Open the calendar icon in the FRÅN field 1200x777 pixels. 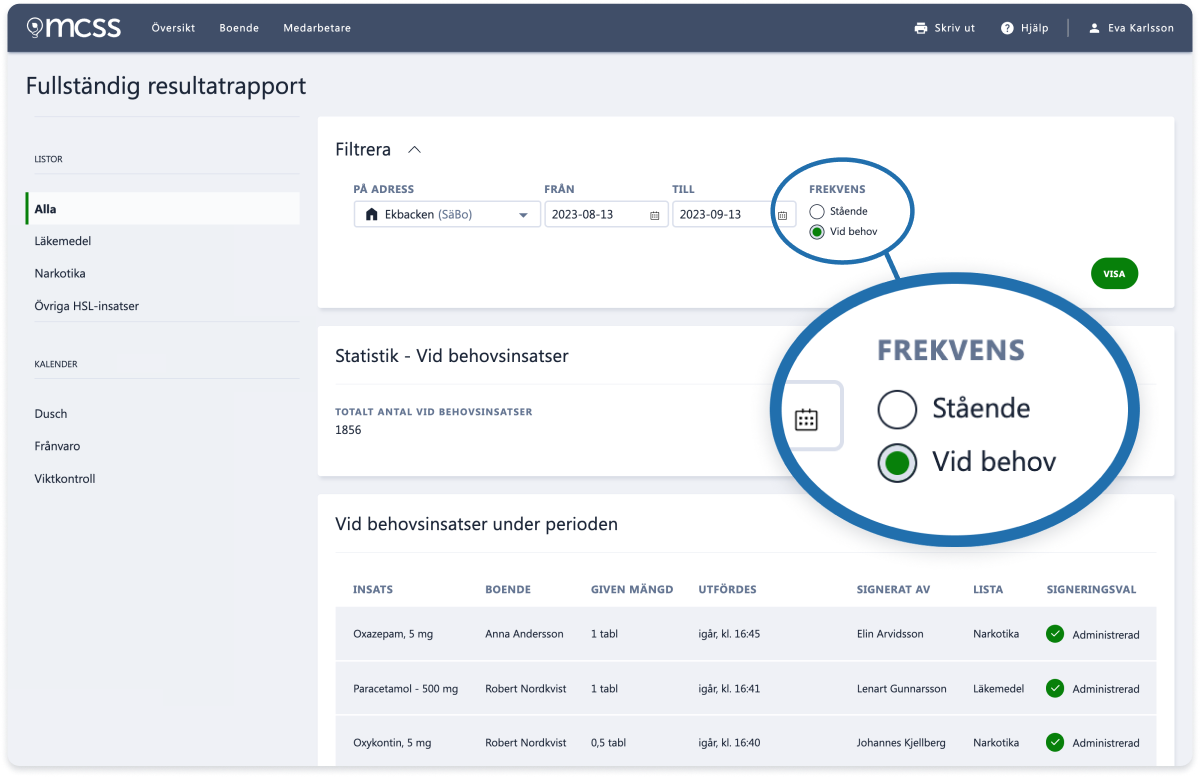point(655,214)
